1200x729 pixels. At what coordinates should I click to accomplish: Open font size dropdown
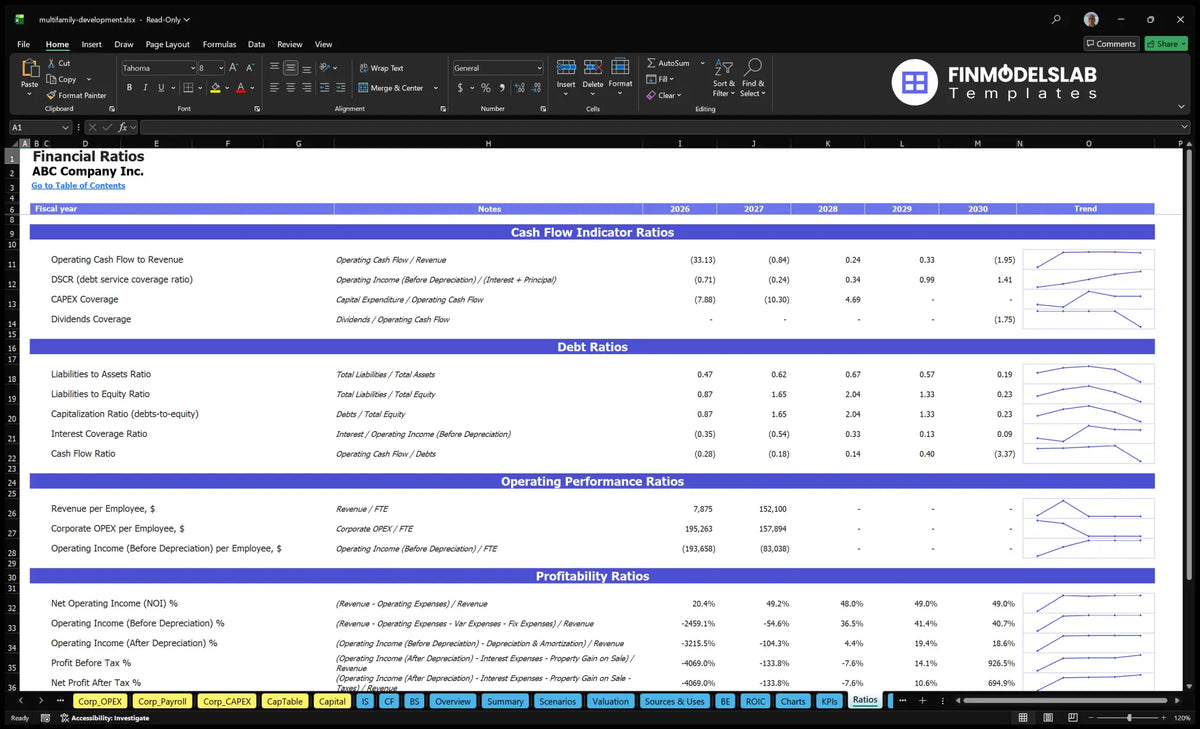(x=220, y=68)
